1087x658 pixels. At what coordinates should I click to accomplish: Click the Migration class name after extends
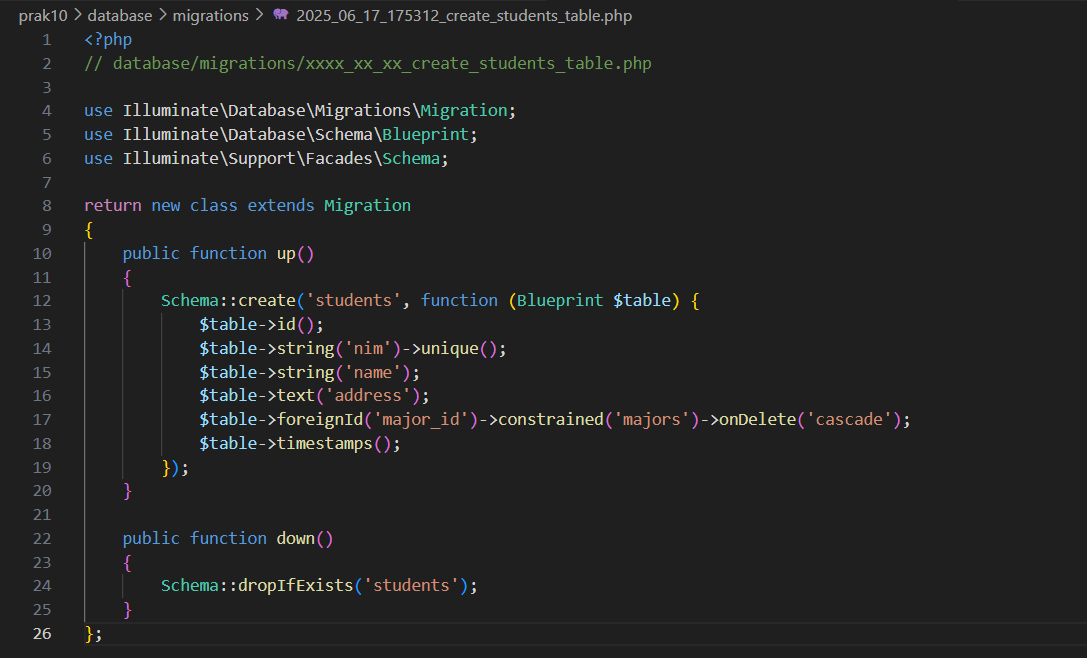[x=367, y=206]
